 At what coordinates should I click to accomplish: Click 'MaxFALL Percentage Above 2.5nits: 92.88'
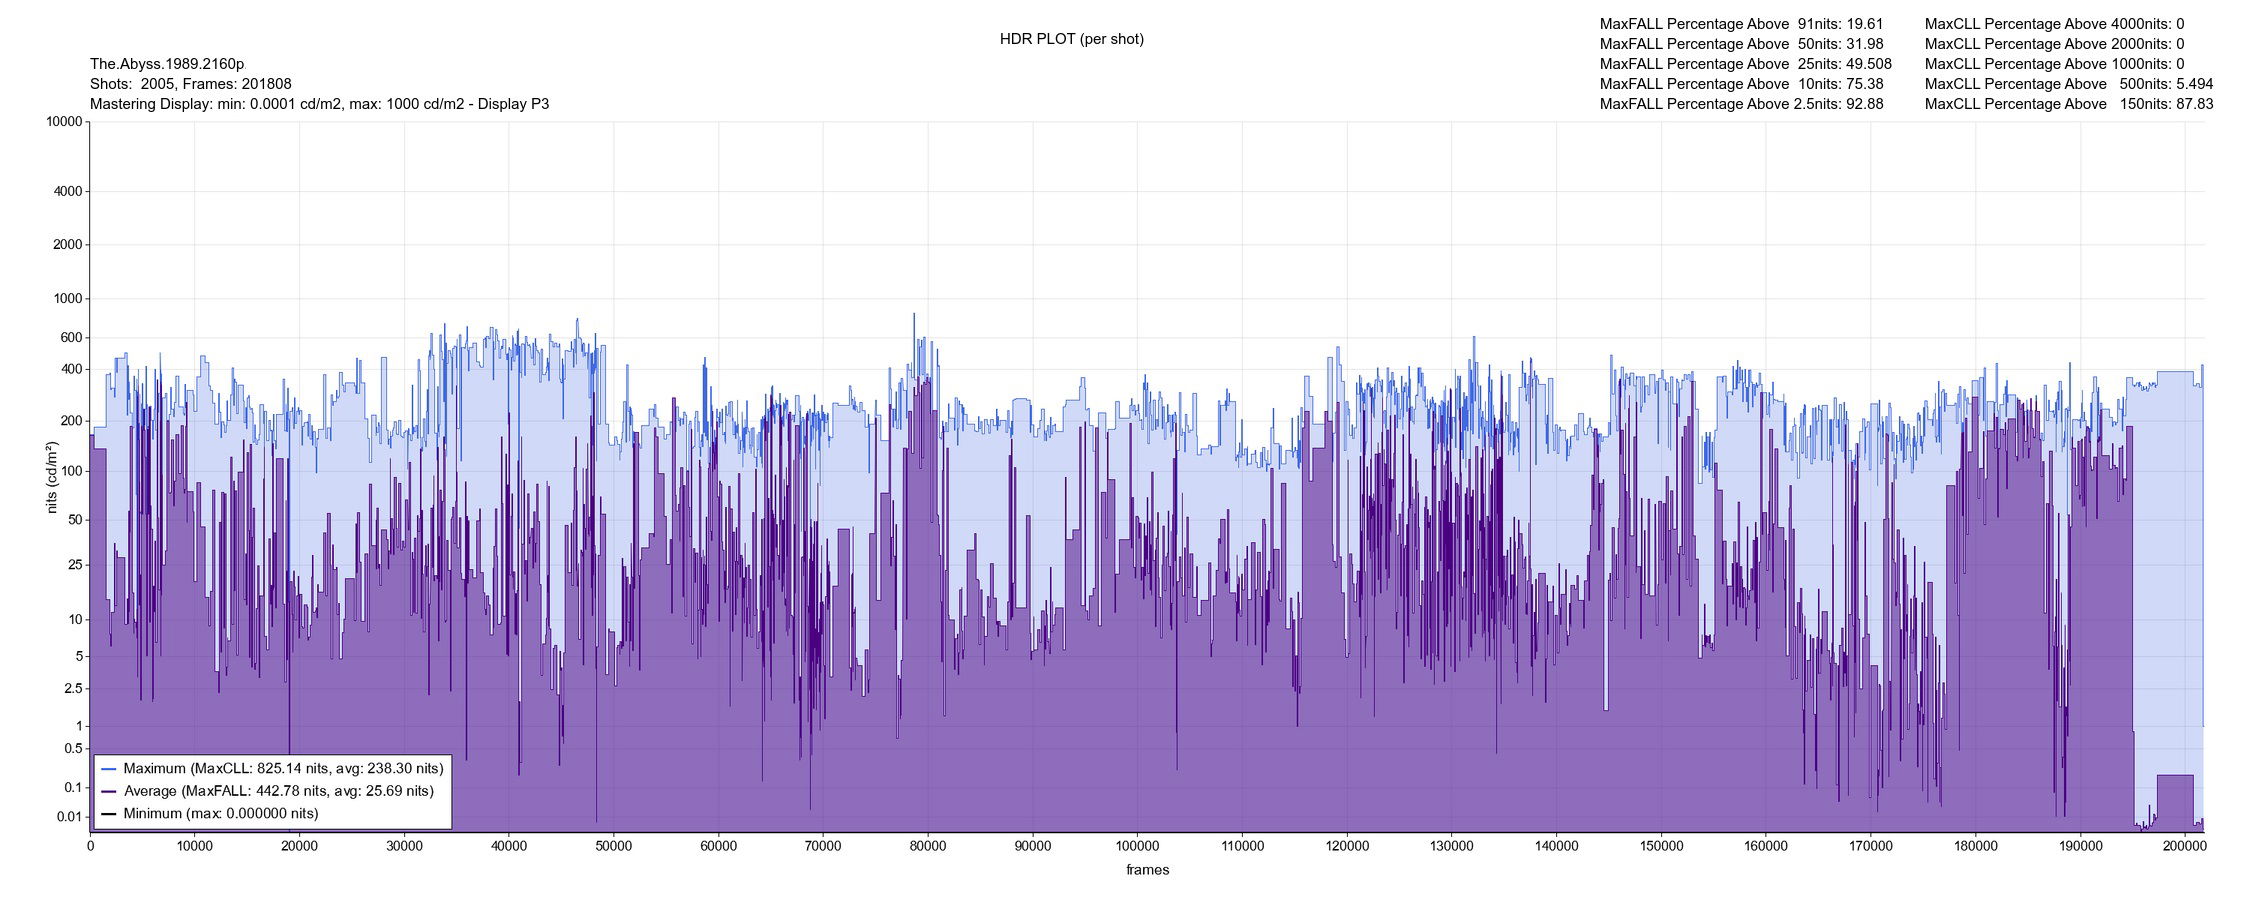click(x=1741, y=104)
